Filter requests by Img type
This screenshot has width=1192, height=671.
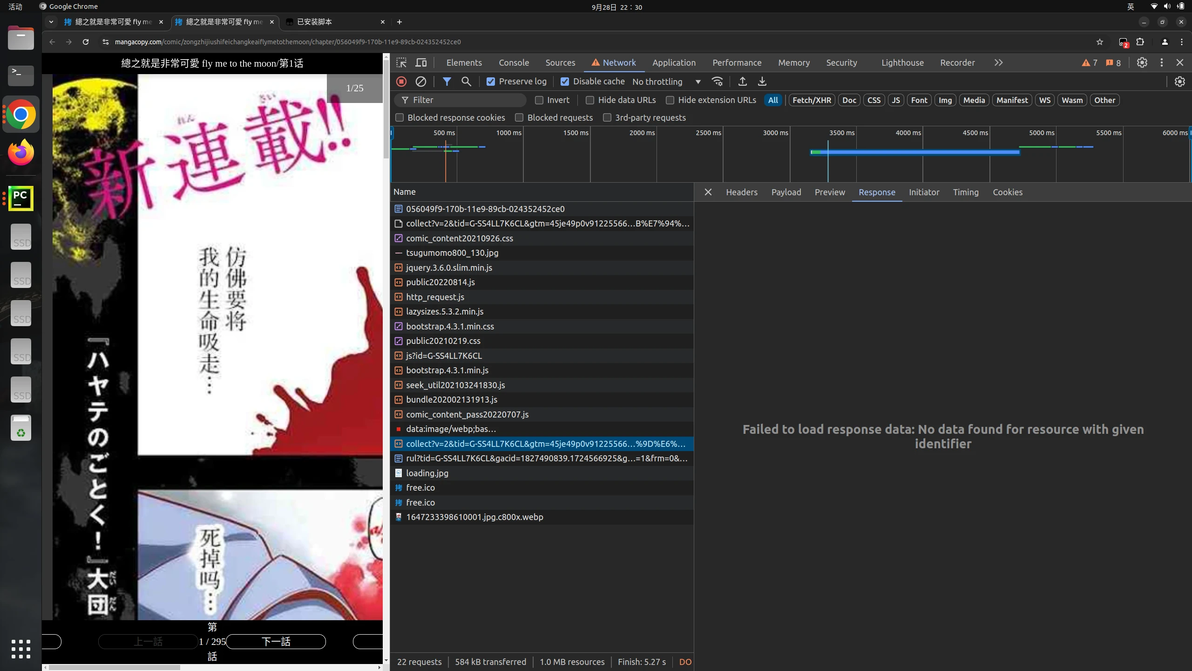tap(945, 100)
